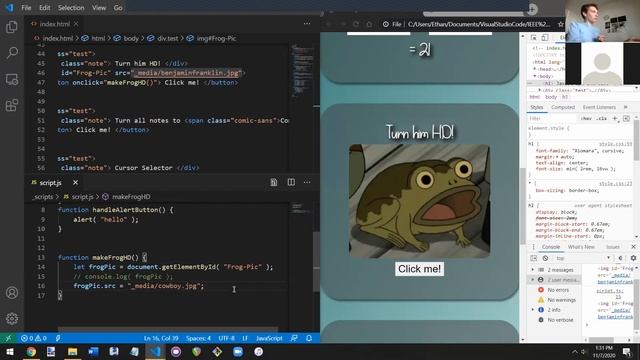The width and height of the screenshot is (640, 360).
Task: Open the Edit menu
Action: [x=44, y=7]
